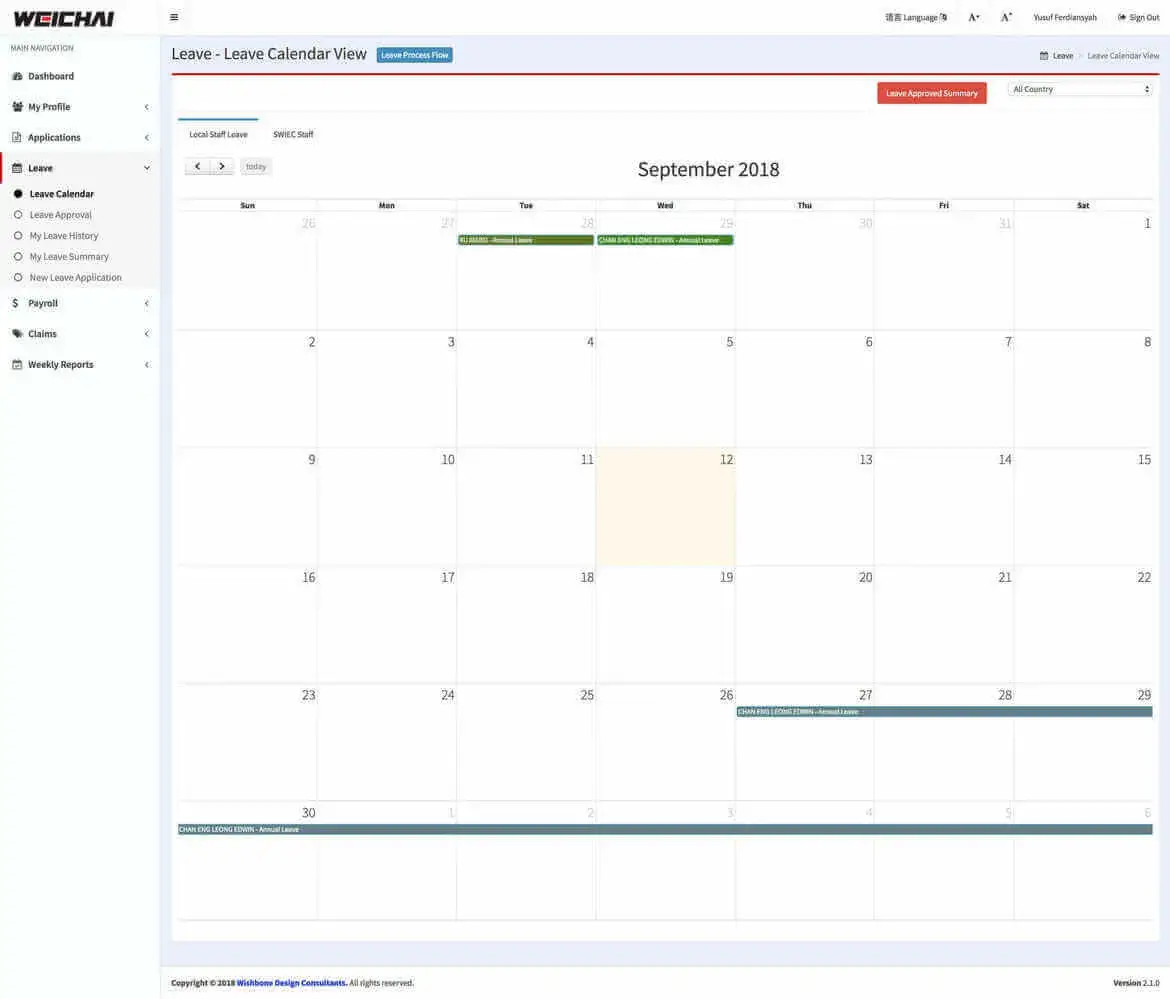Click the today button above the calendar

[255, 166]
